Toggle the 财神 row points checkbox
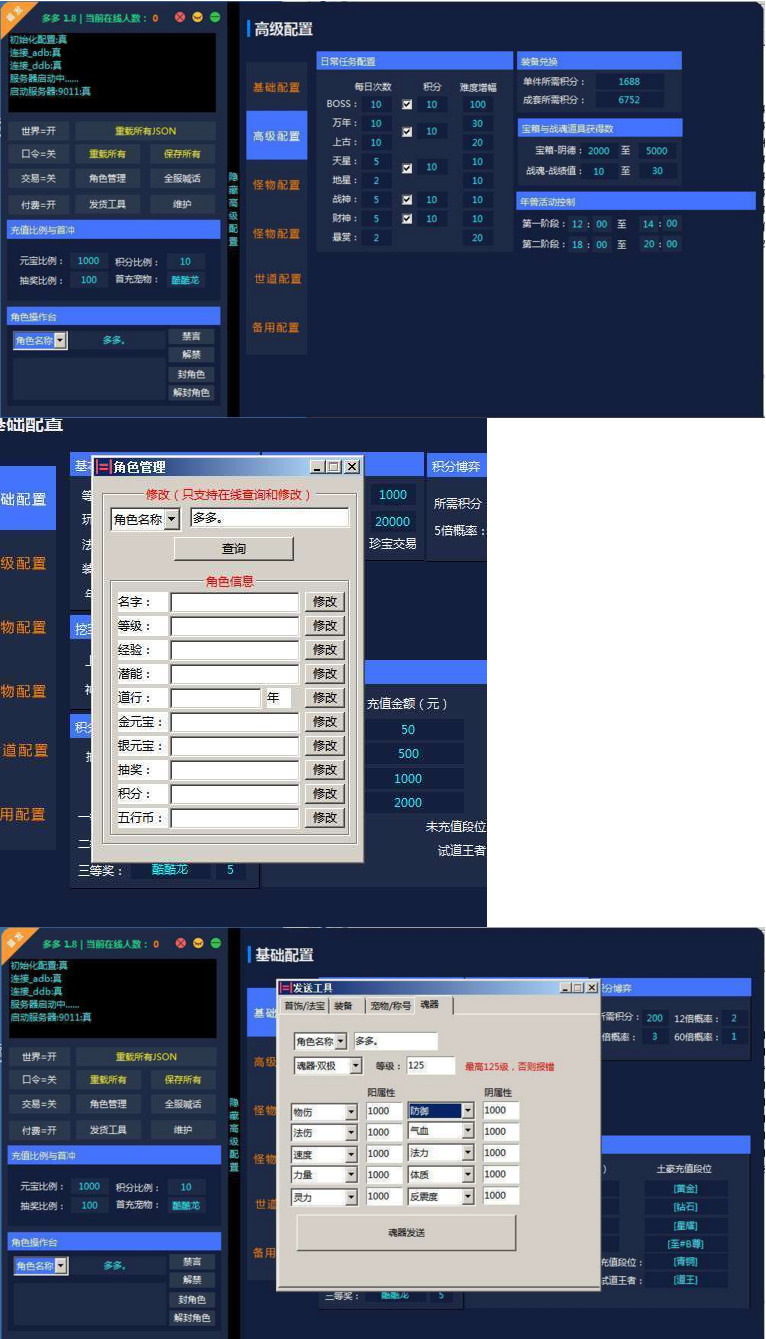The height and width of the screenshot is (1339, 766). 407,218
